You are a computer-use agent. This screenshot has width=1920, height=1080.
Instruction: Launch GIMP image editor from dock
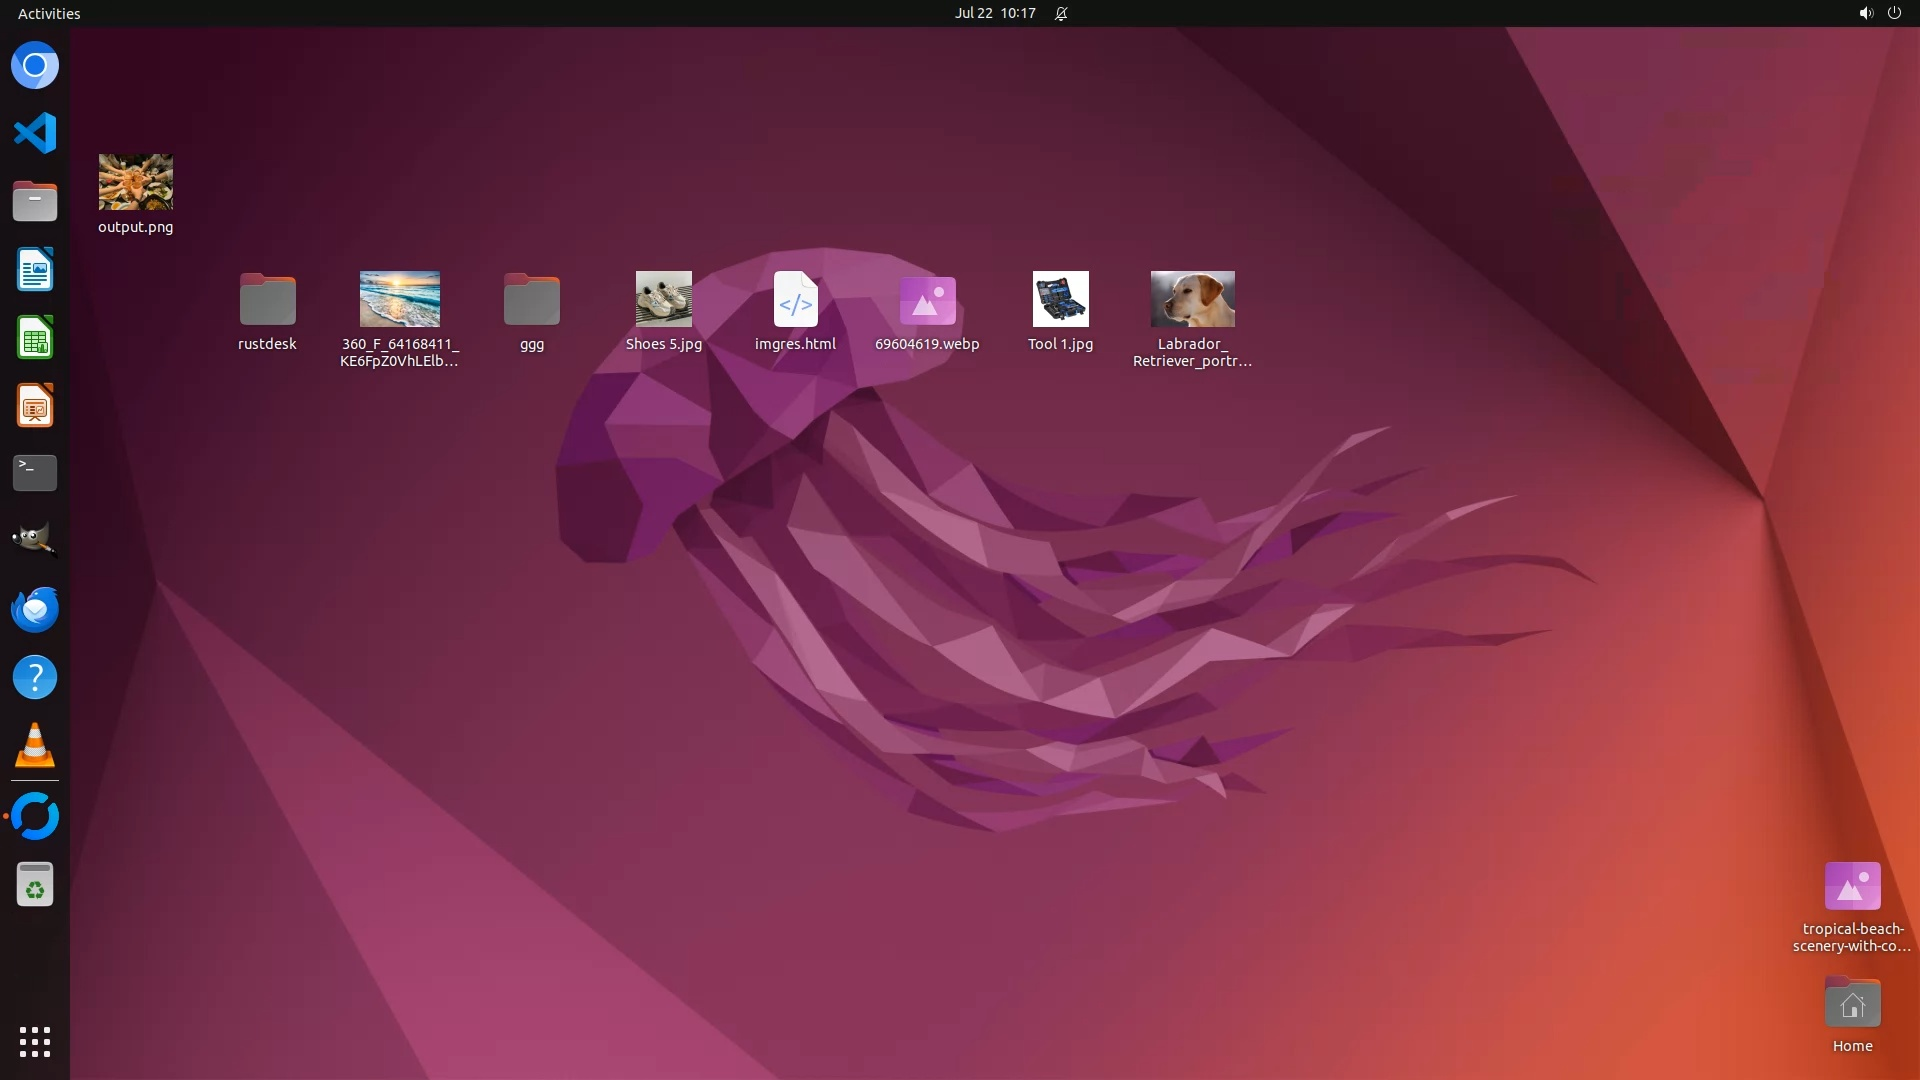pos(35,540)
